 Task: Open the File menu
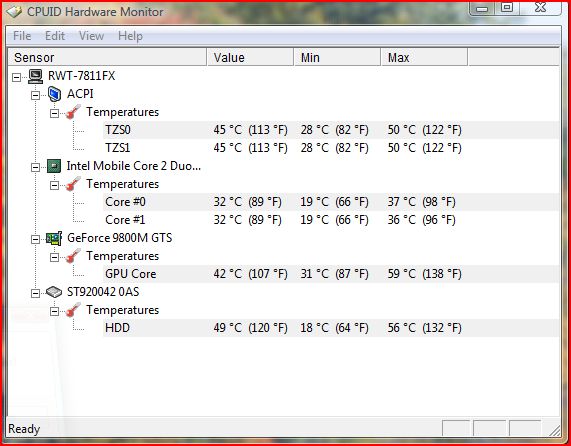coord(22,36)
